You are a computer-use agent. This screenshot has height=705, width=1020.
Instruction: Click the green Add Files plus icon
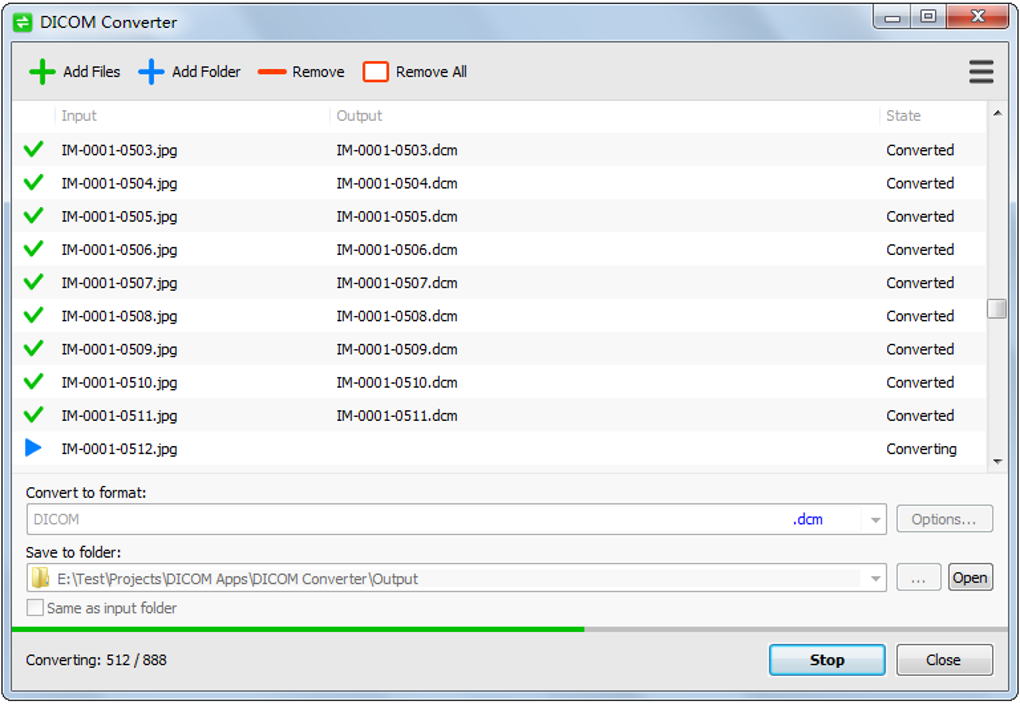coord(42,72)
